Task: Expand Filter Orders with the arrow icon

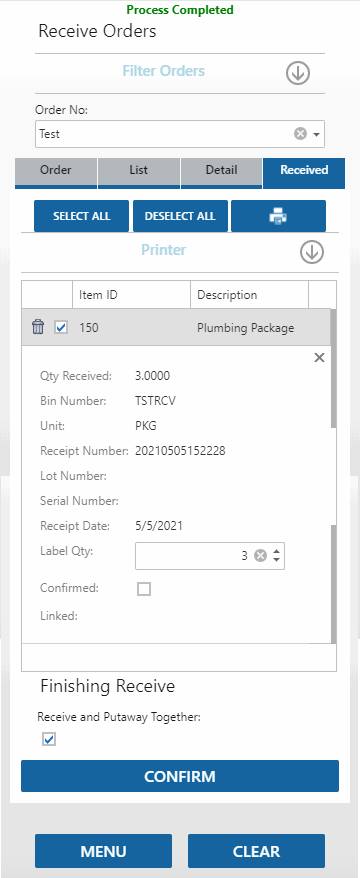Action: click(x=298, y=73)
